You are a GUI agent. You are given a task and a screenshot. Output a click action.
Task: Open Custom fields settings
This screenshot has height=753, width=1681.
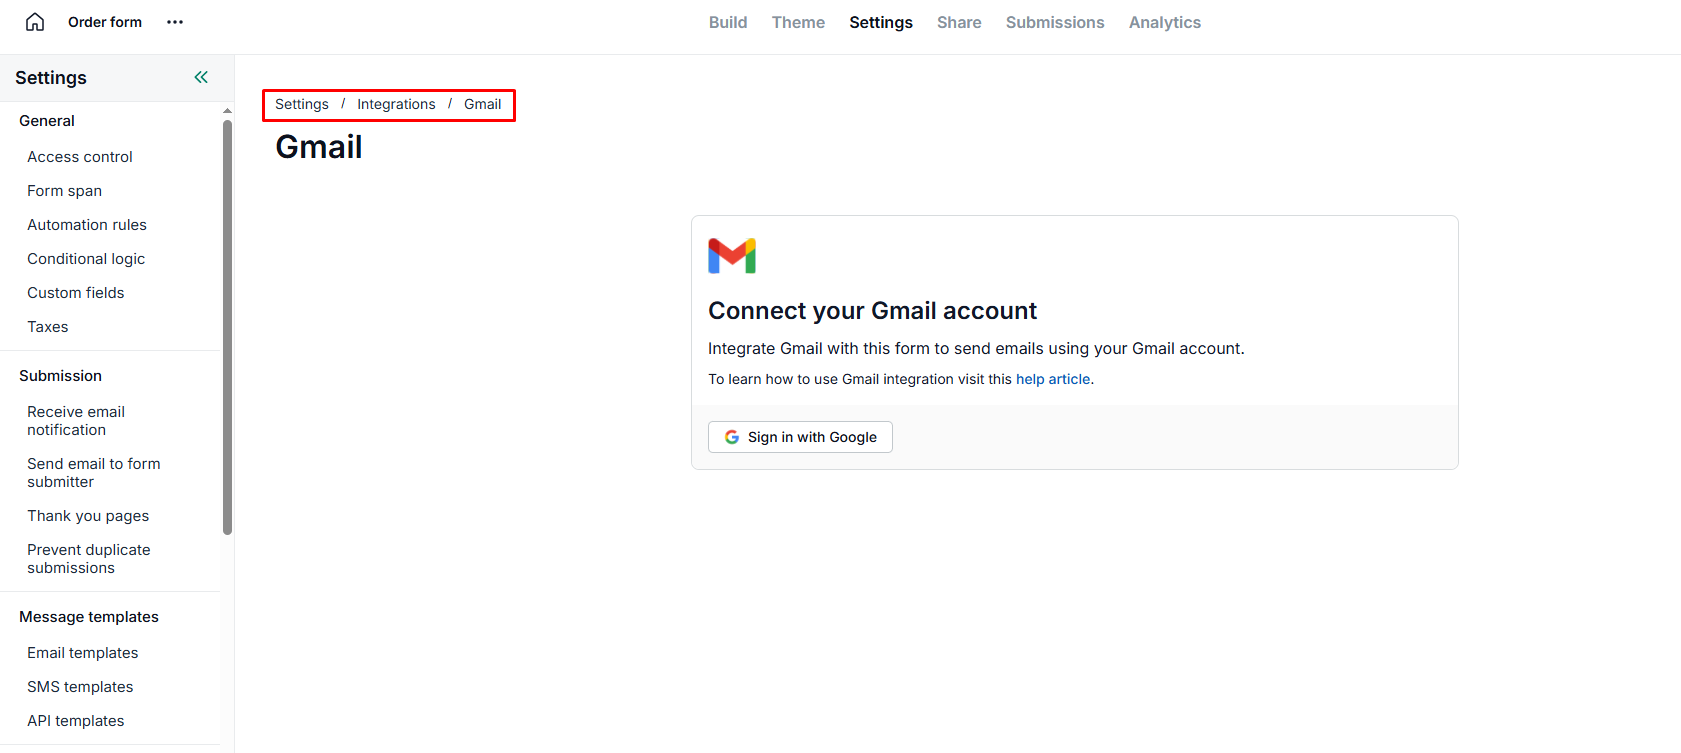click(76, 293)
